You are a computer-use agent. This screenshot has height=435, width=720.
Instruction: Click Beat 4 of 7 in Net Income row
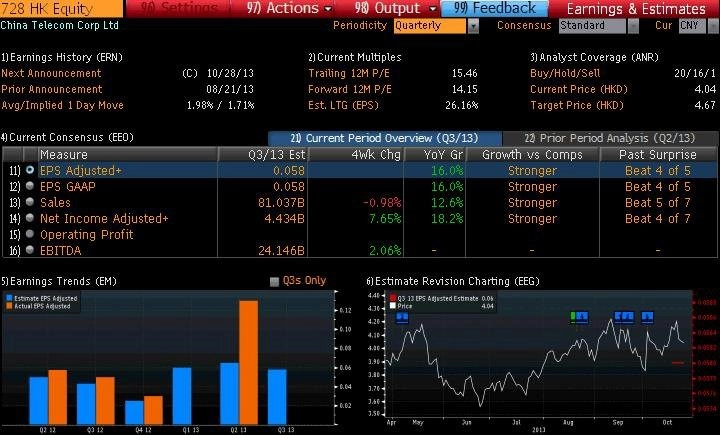click(658, 219)
